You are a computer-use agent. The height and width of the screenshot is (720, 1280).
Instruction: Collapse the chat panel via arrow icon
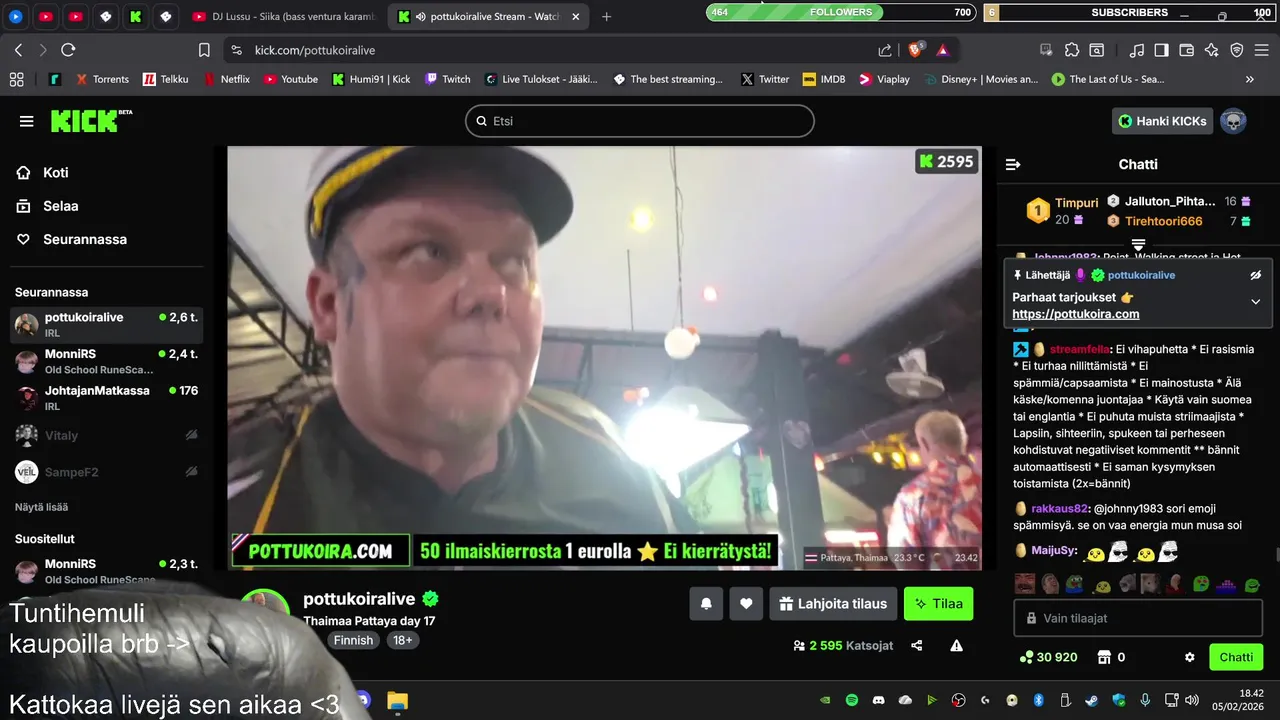click(x=1013, y=164)
